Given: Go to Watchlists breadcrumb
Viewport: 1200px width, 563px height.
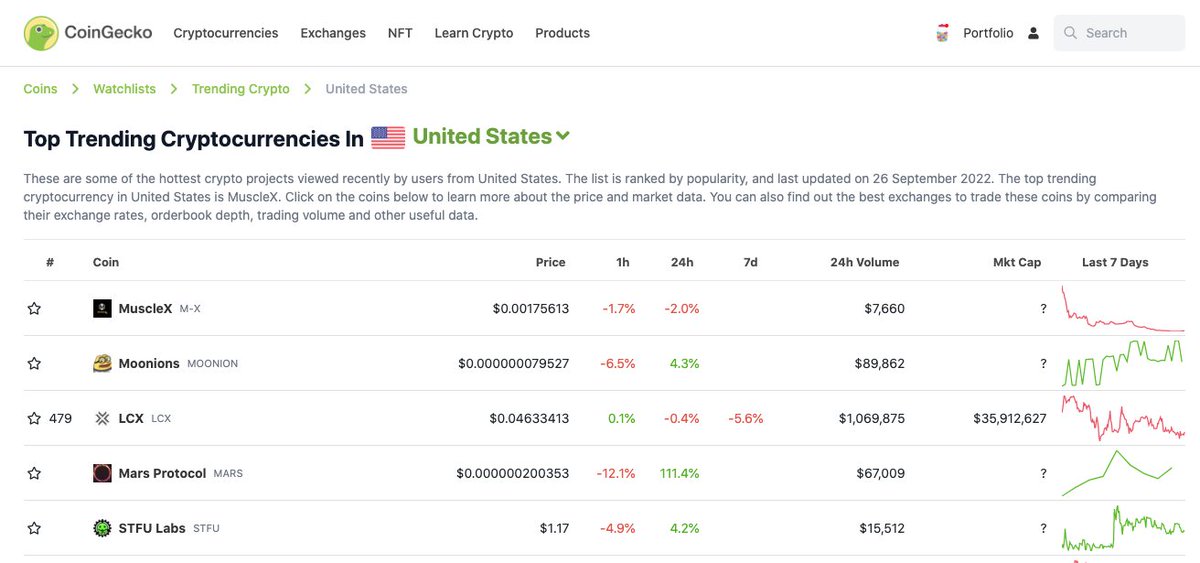Looking at the screenshot, I should click(x=124, y=89).
